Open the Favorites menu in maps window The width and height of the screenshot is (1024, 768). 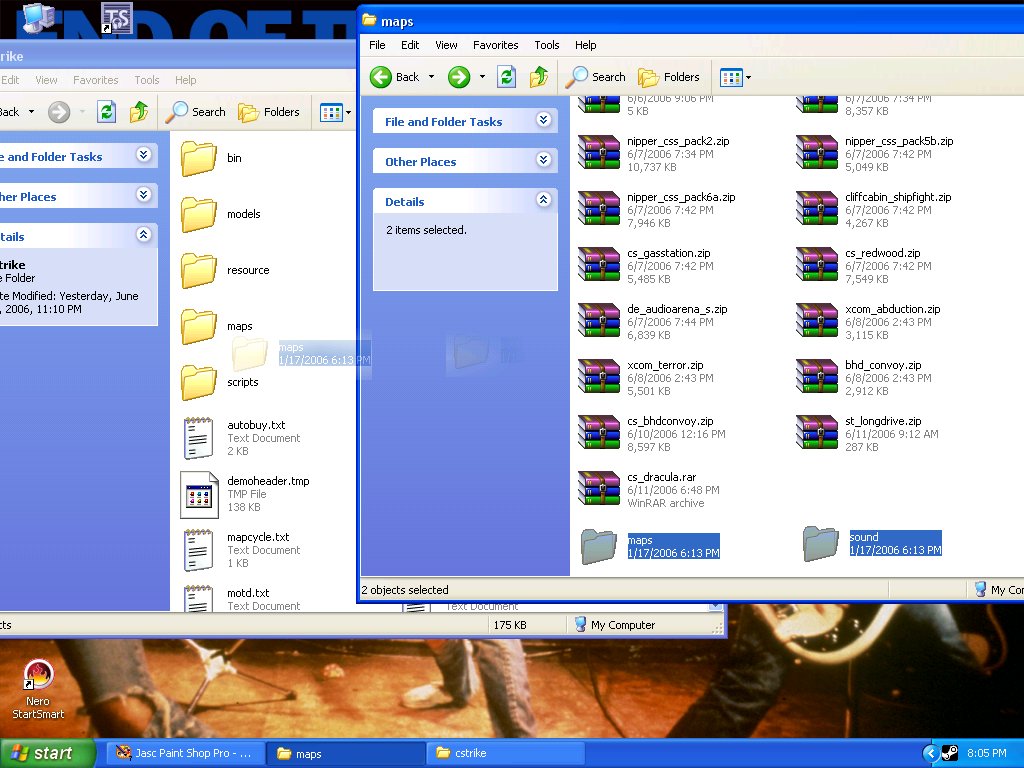(495, 45)
